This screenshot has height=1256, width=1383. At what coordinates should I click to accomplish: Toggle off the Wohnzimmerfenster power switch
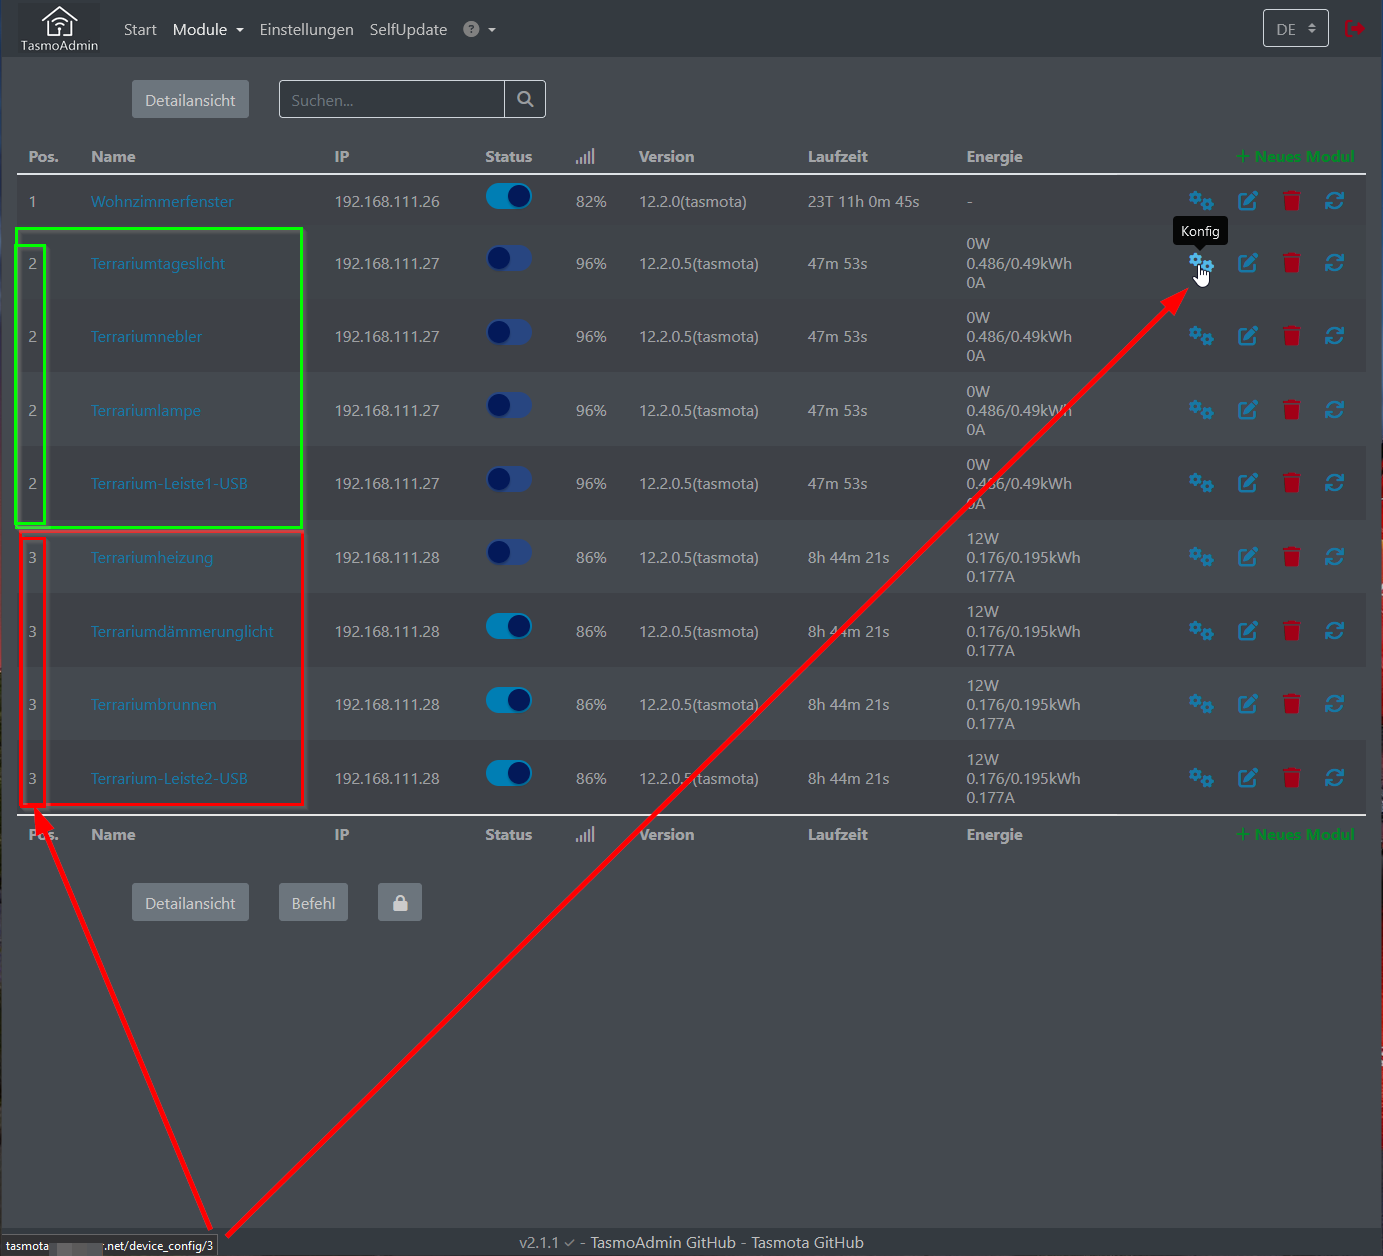[509, 196]
